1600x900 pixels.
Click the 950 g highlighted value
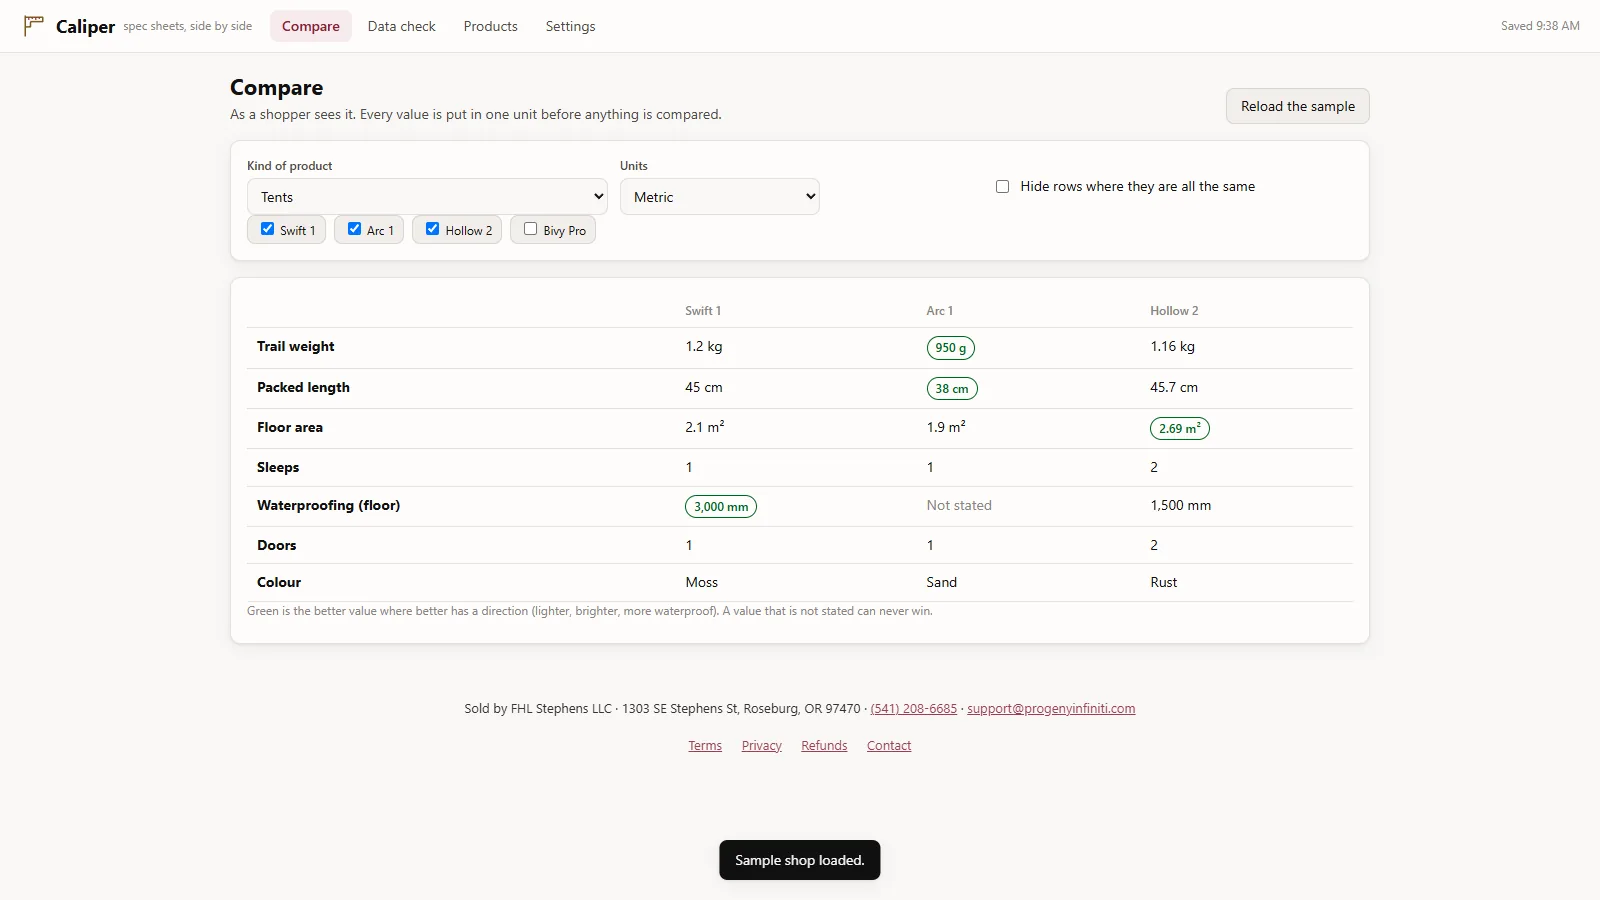click(951, 348)
